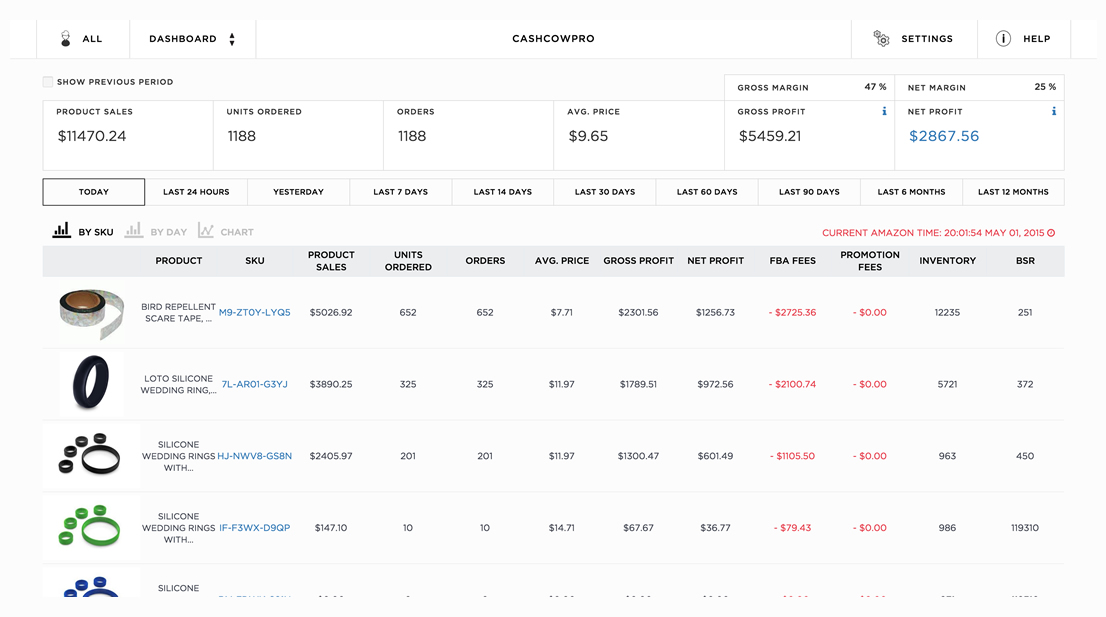Click the $11470.24 product sales value
Screen dimensions: 1106x617
click(x=92, y=136)
